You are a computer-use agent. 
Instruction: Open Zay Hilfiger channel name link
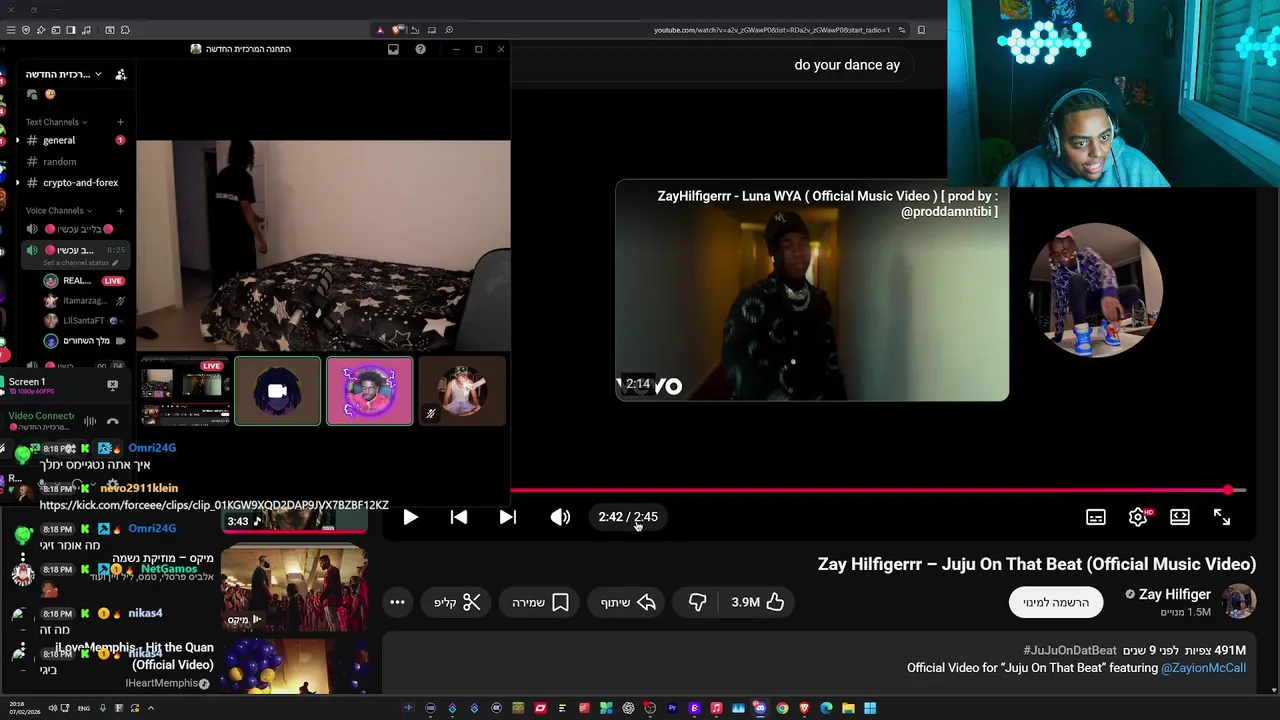(x=1174, y=594)
